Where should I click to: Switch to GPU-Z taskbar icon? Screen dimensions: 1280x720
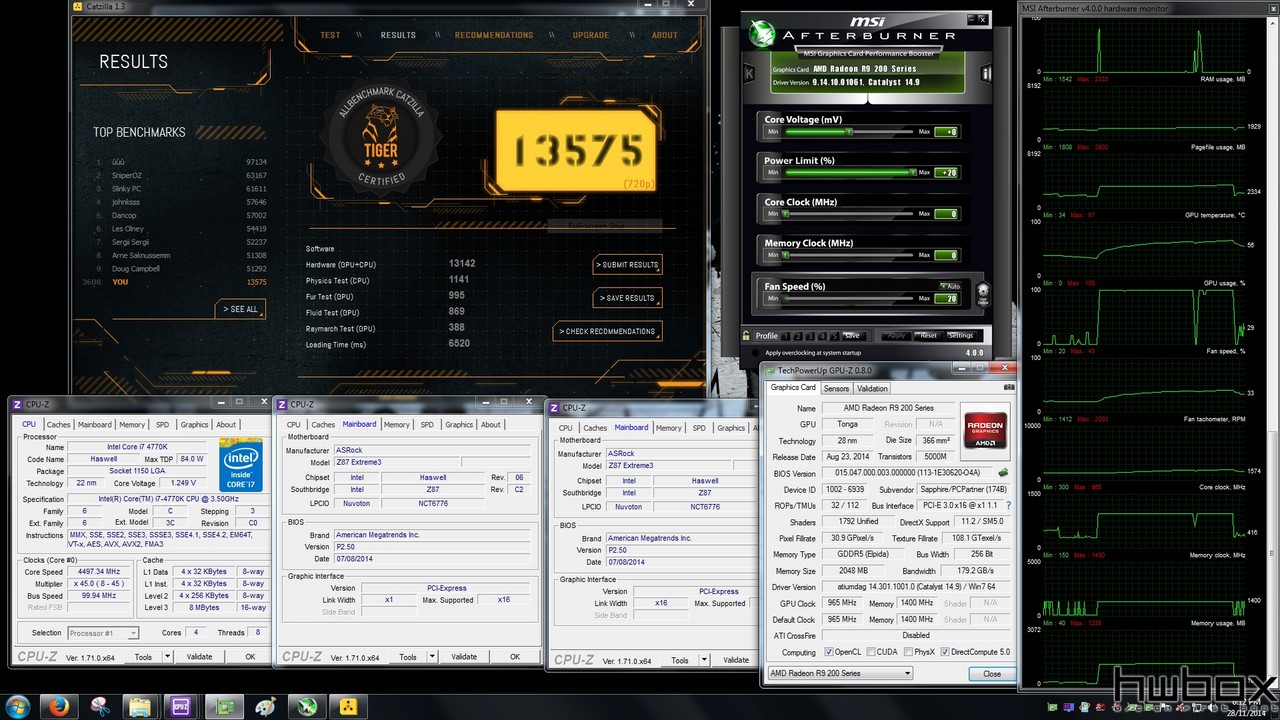coord(223,706)
